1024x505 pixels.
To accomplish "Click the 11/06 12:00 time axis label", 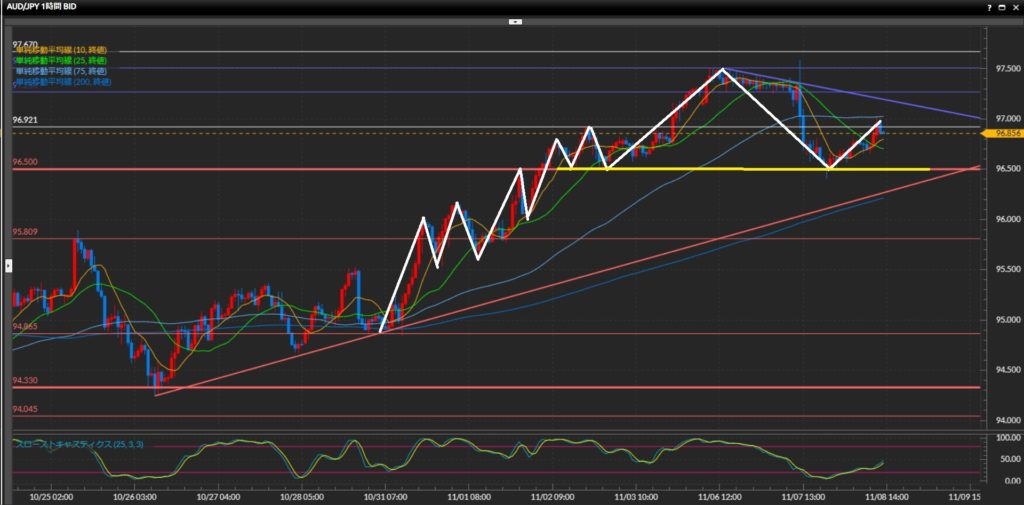I will tap(720, 495).
